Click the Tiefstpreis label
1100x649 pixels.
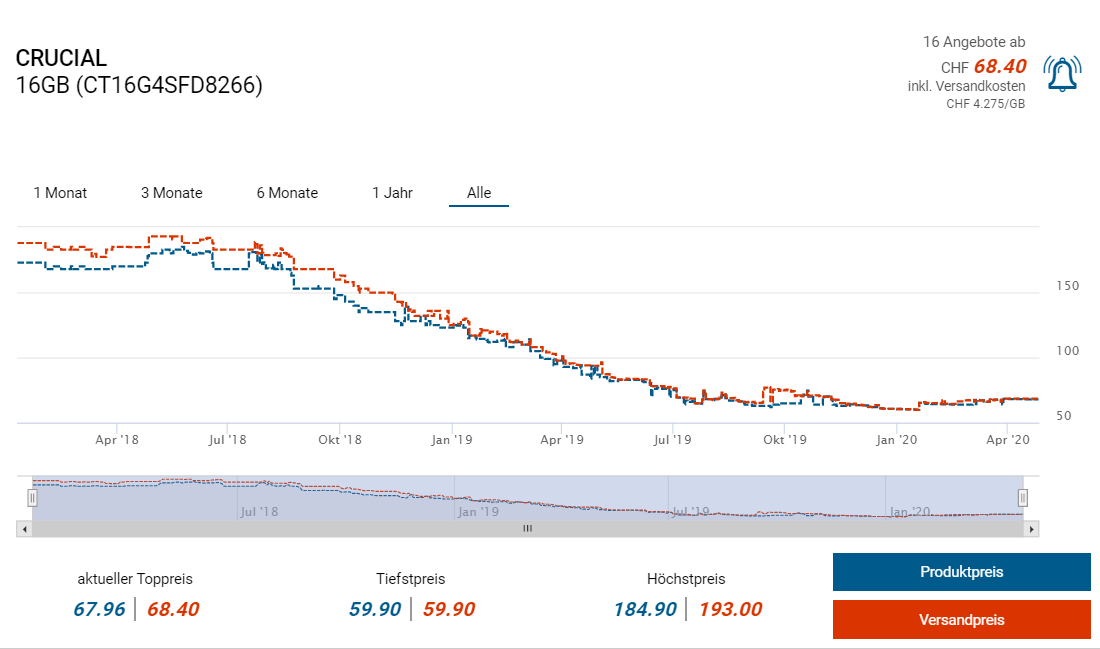tap(410, 579)
